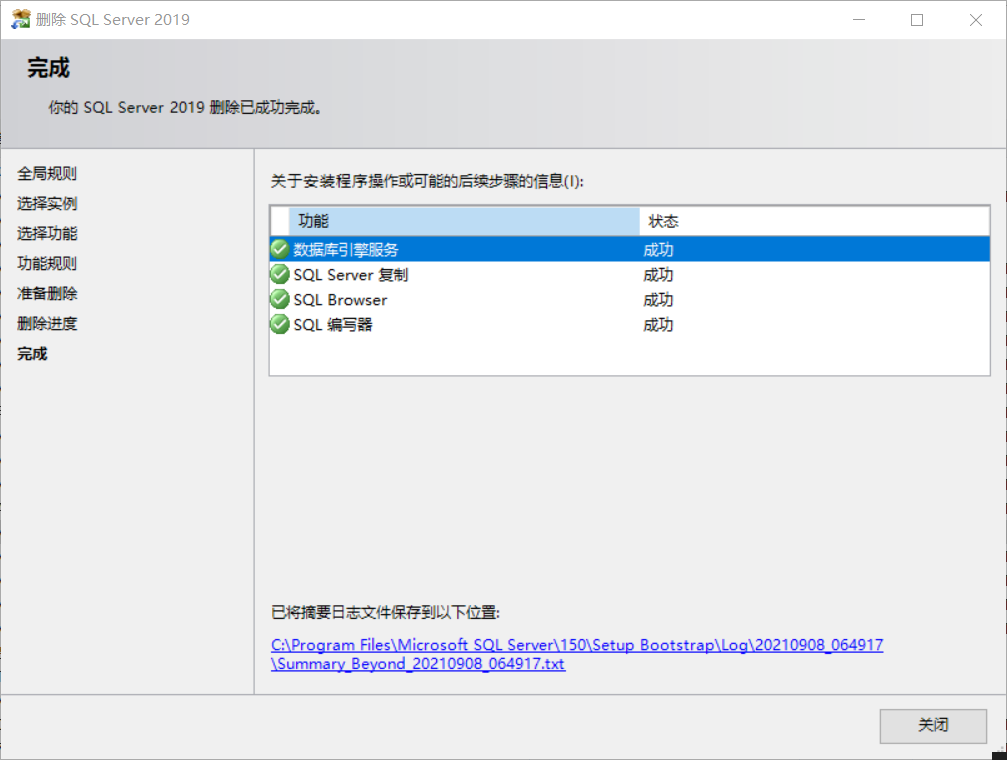Open the Summary_Beyond log file link
1007x760 pixels.
pos(577,654)
